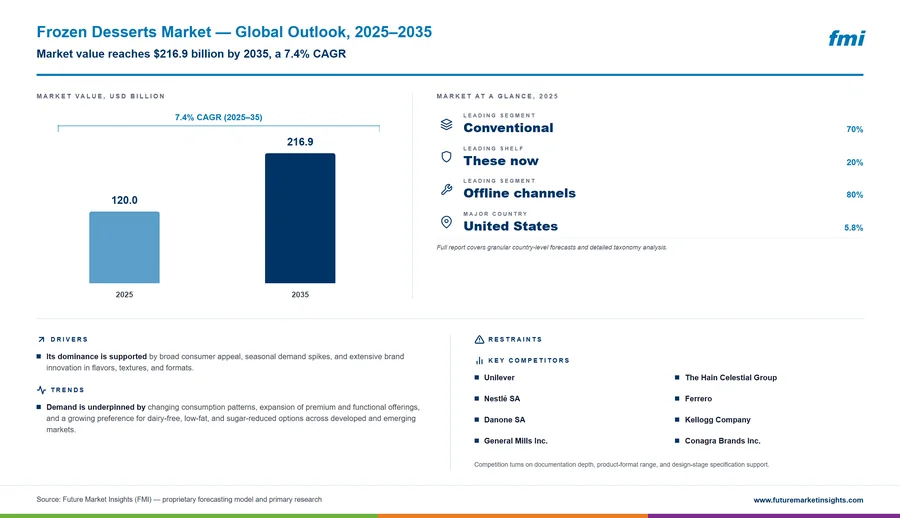Click the market value subtitle line
The width and height of the screenshot is (900, 518).
click(191, 54)
